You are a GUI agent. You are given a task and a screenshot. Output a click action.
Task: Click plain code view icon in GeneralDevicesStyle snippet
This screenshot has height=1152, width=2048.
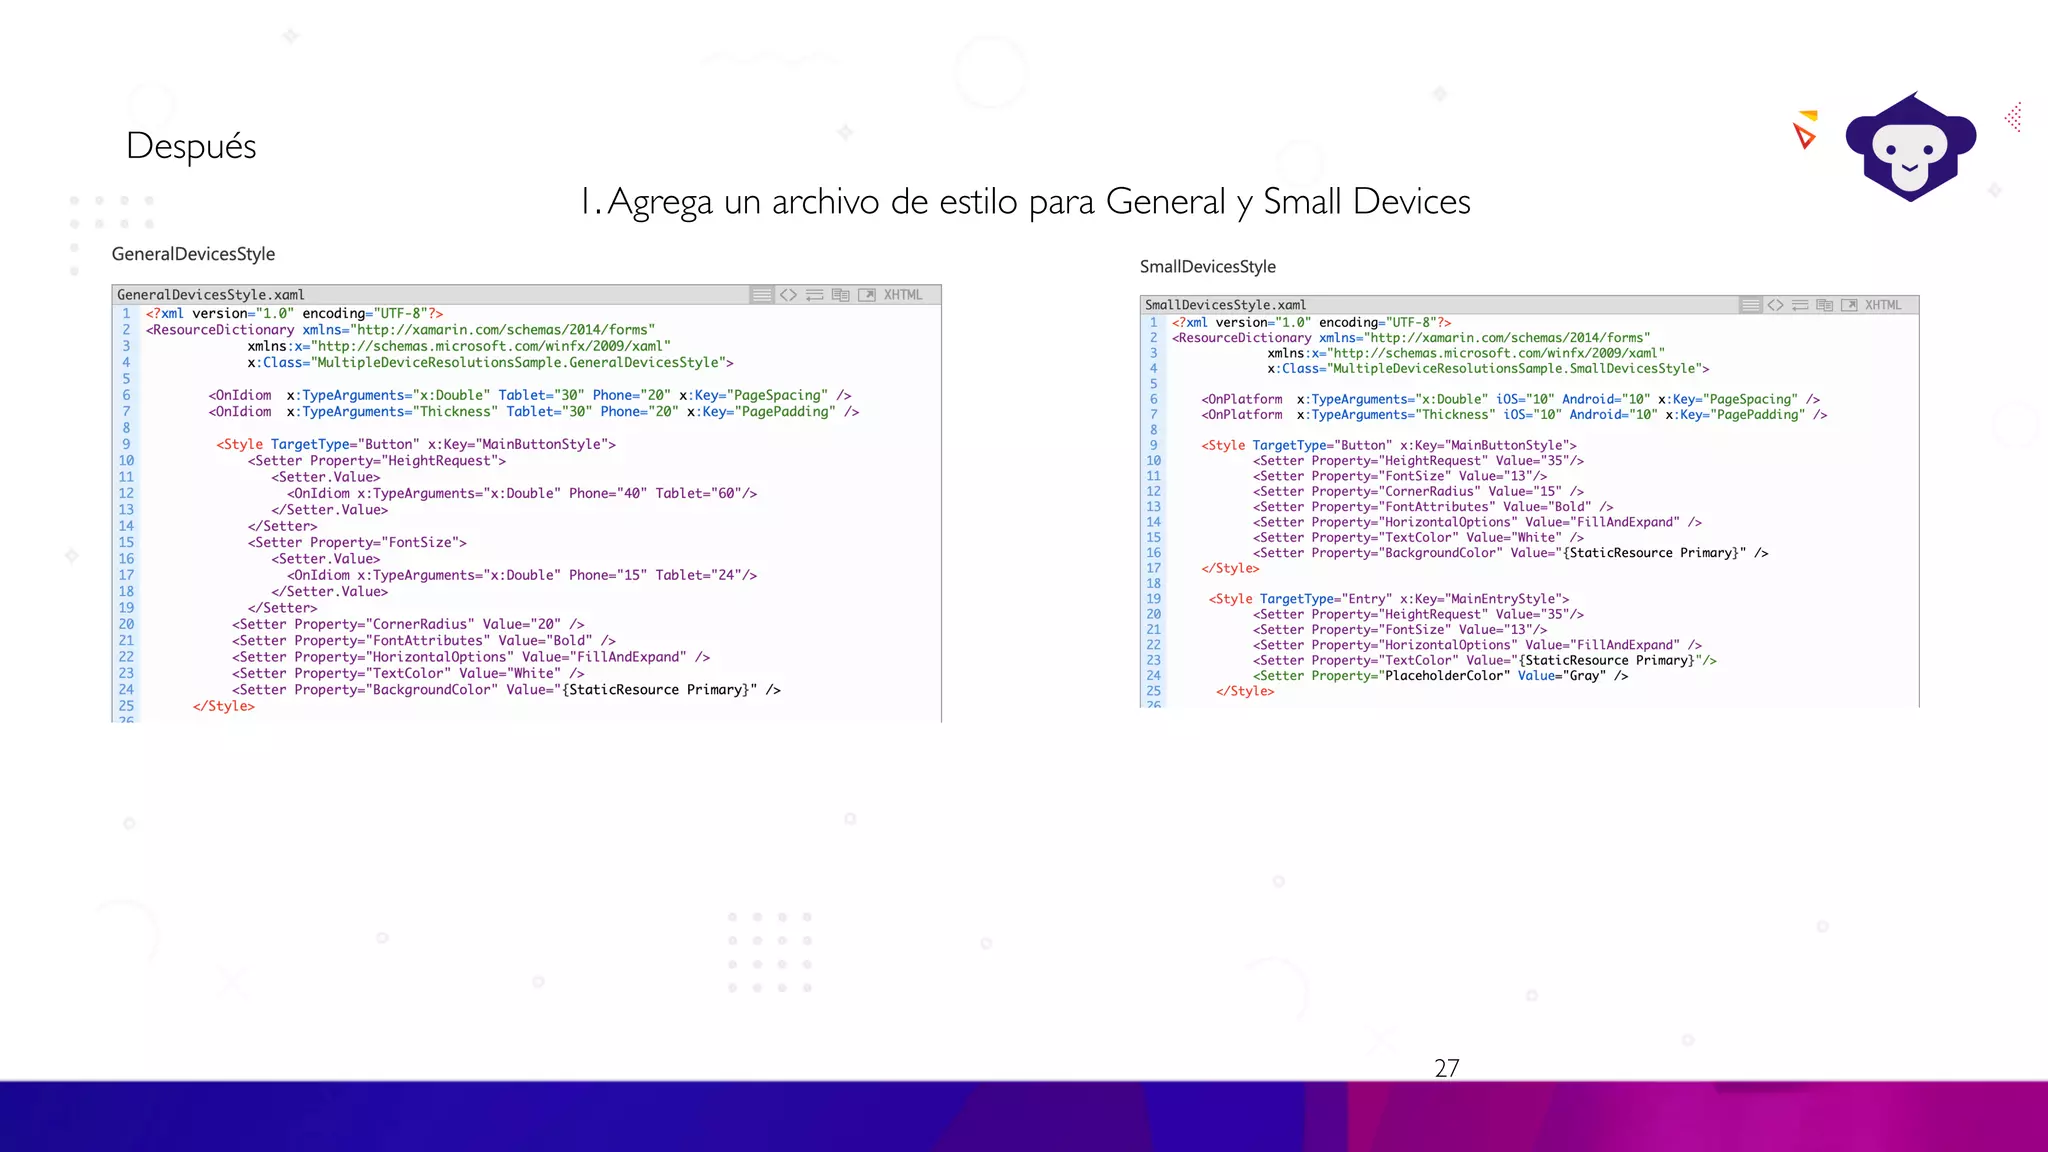click(788, 295)
